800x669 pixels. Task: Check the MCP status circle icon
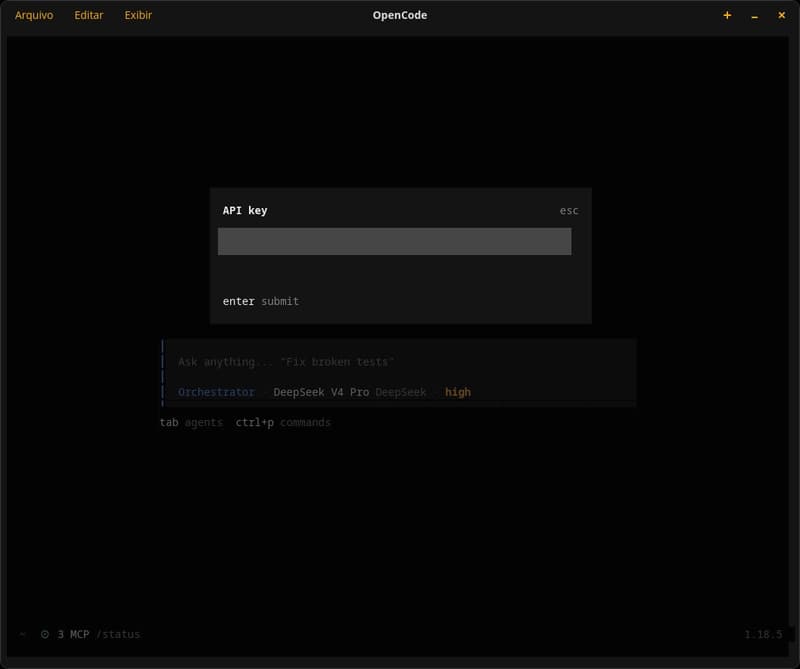click(x=45, y=634)
